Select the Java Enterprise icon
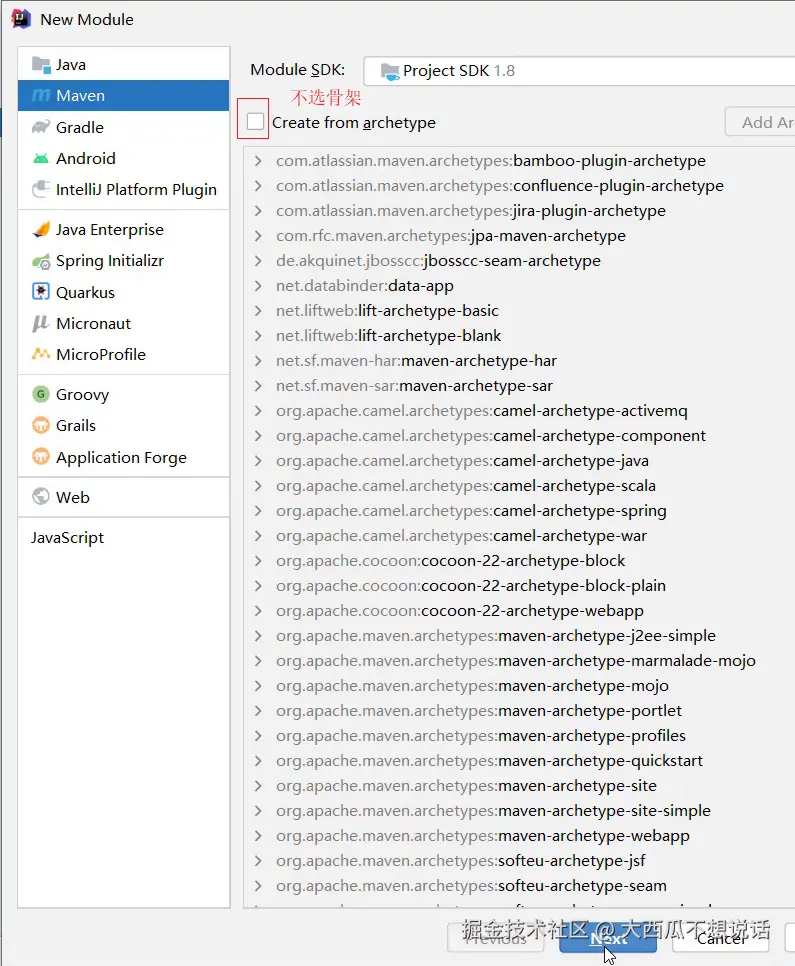The image size is (795, 966). pos(41,230)
